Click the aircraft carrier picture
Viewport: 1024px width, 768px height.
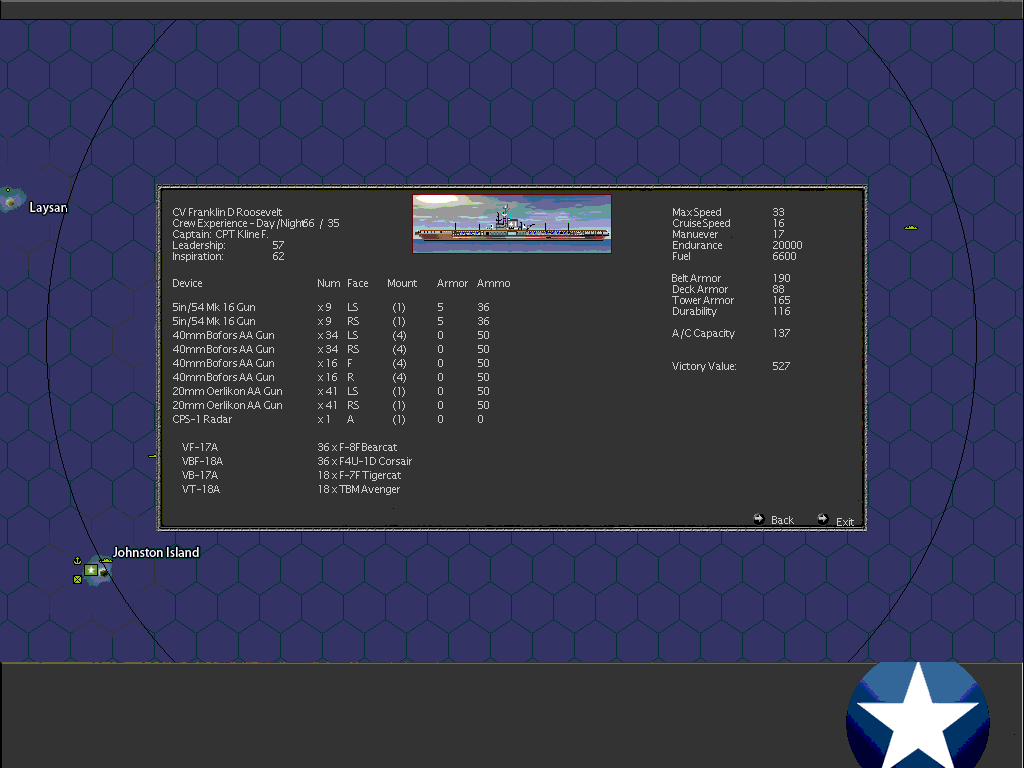(x=511, y=223)
